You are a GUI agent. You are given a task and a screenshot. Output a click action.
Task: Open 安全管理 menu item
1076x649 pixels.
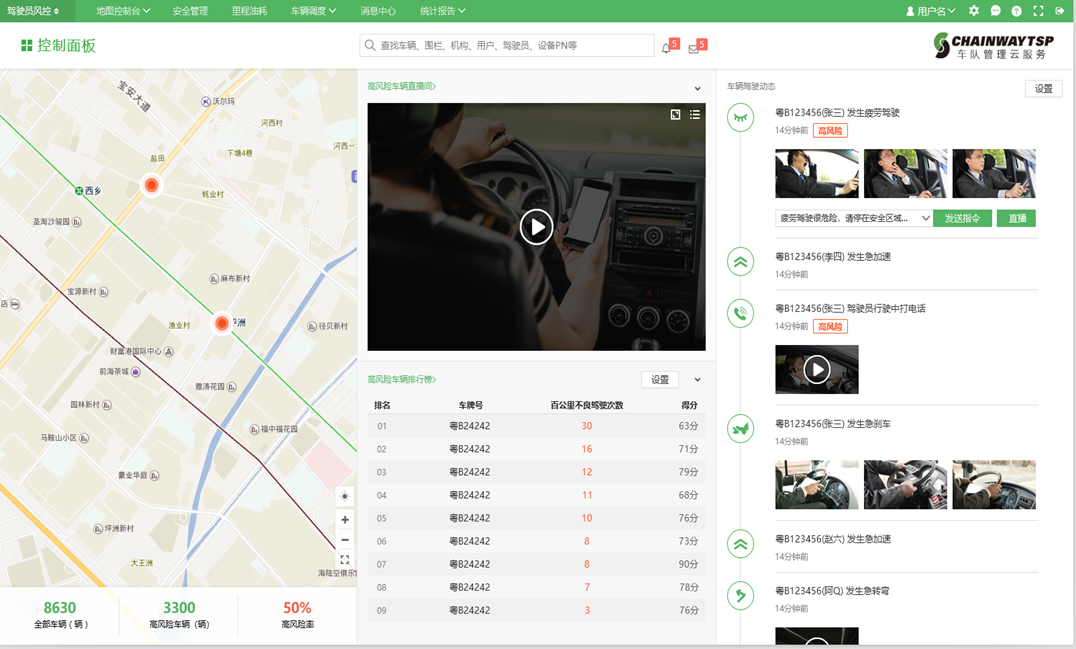coord(190,11)
